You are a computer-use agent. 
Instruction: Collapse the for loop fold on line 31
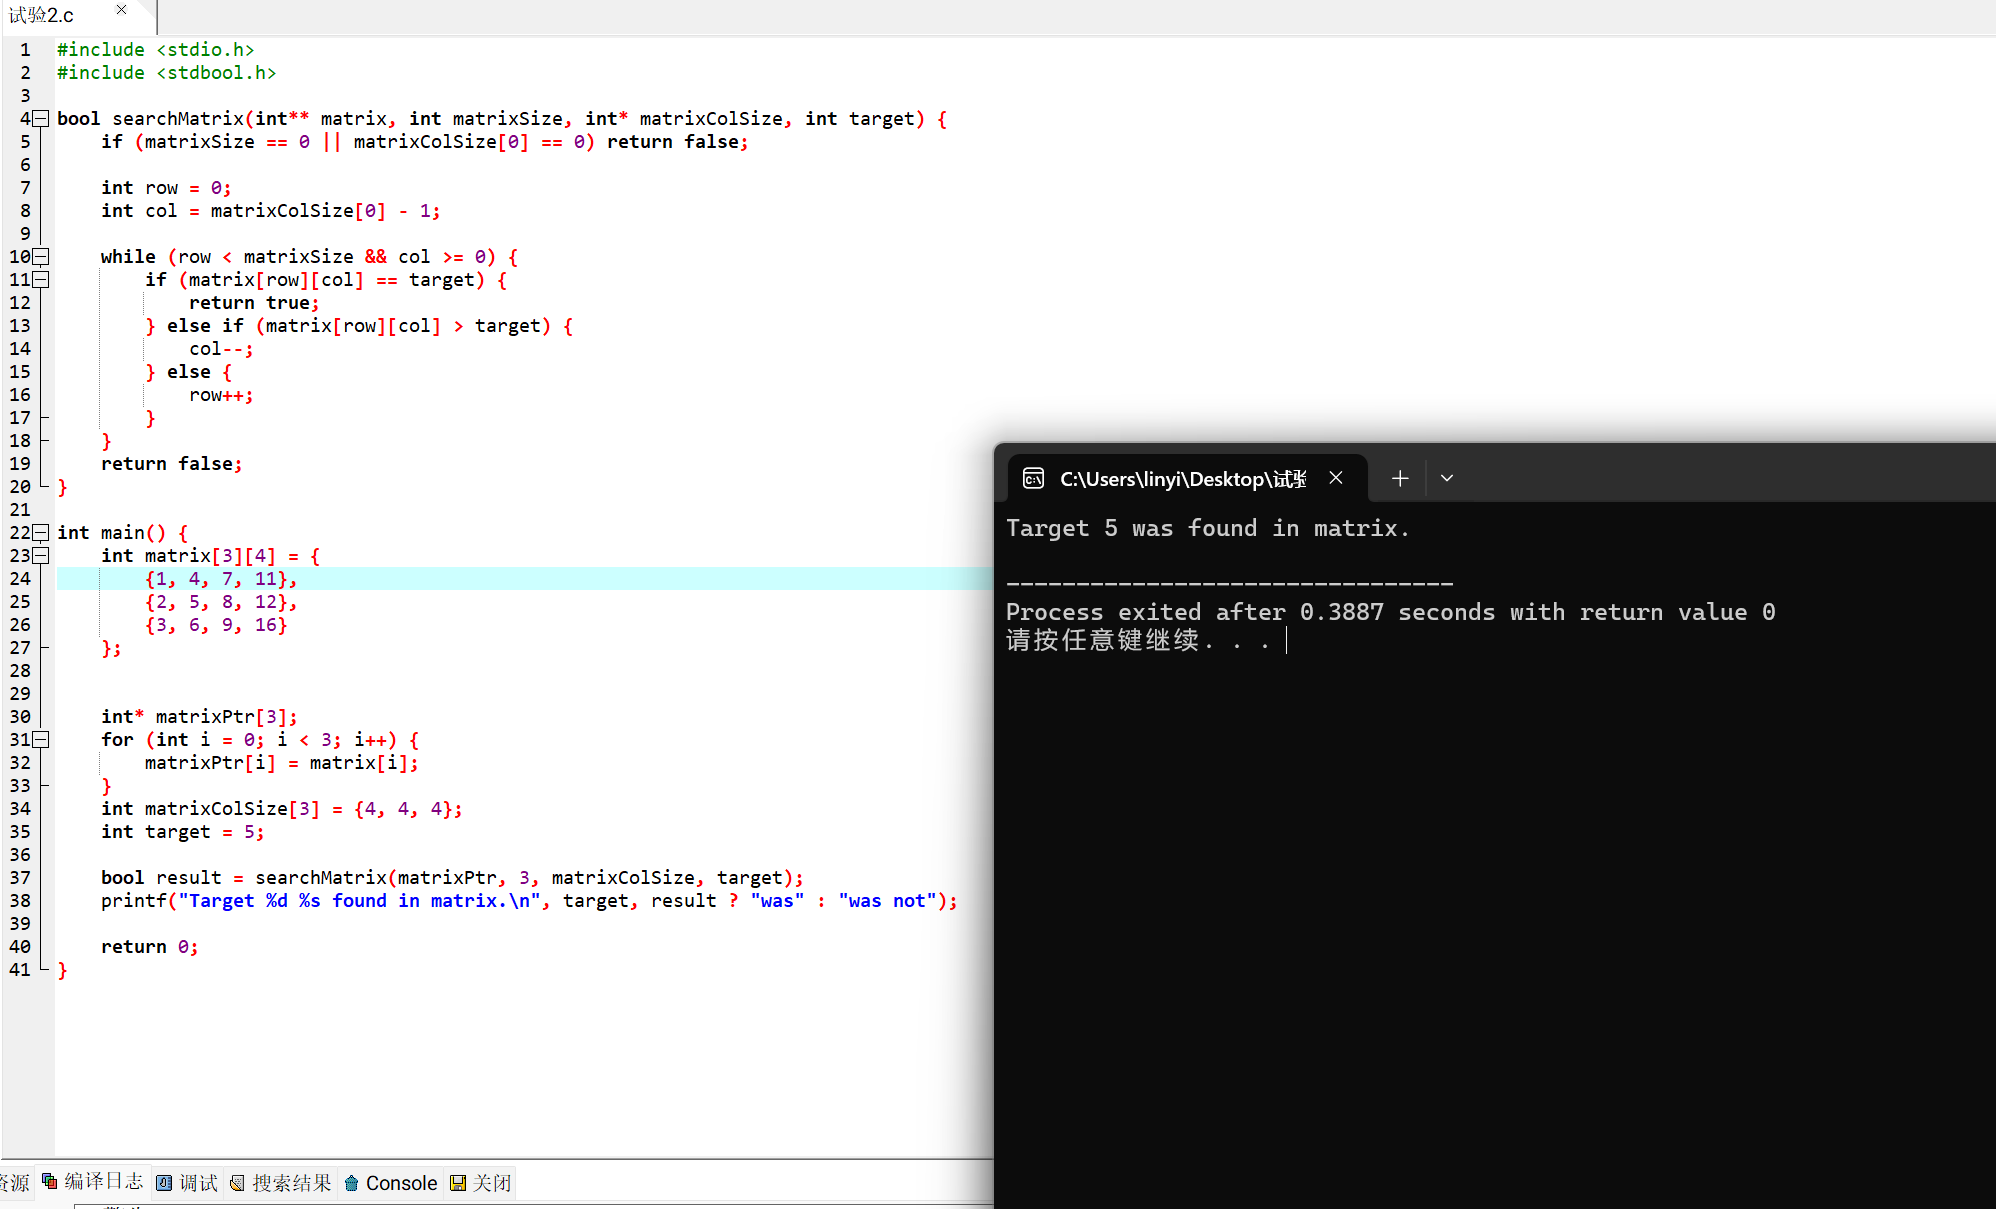41,740
